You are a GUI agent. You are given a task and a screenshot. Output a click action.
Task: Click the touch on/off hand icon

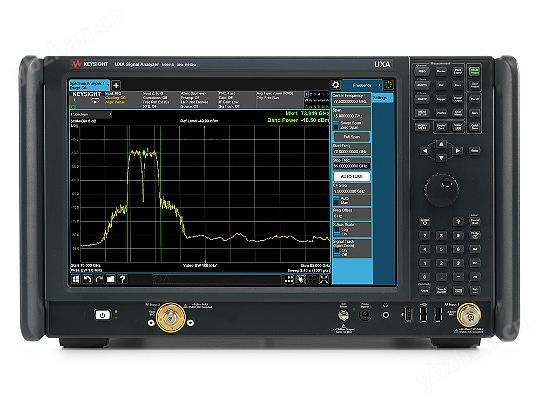pos(301,279)
